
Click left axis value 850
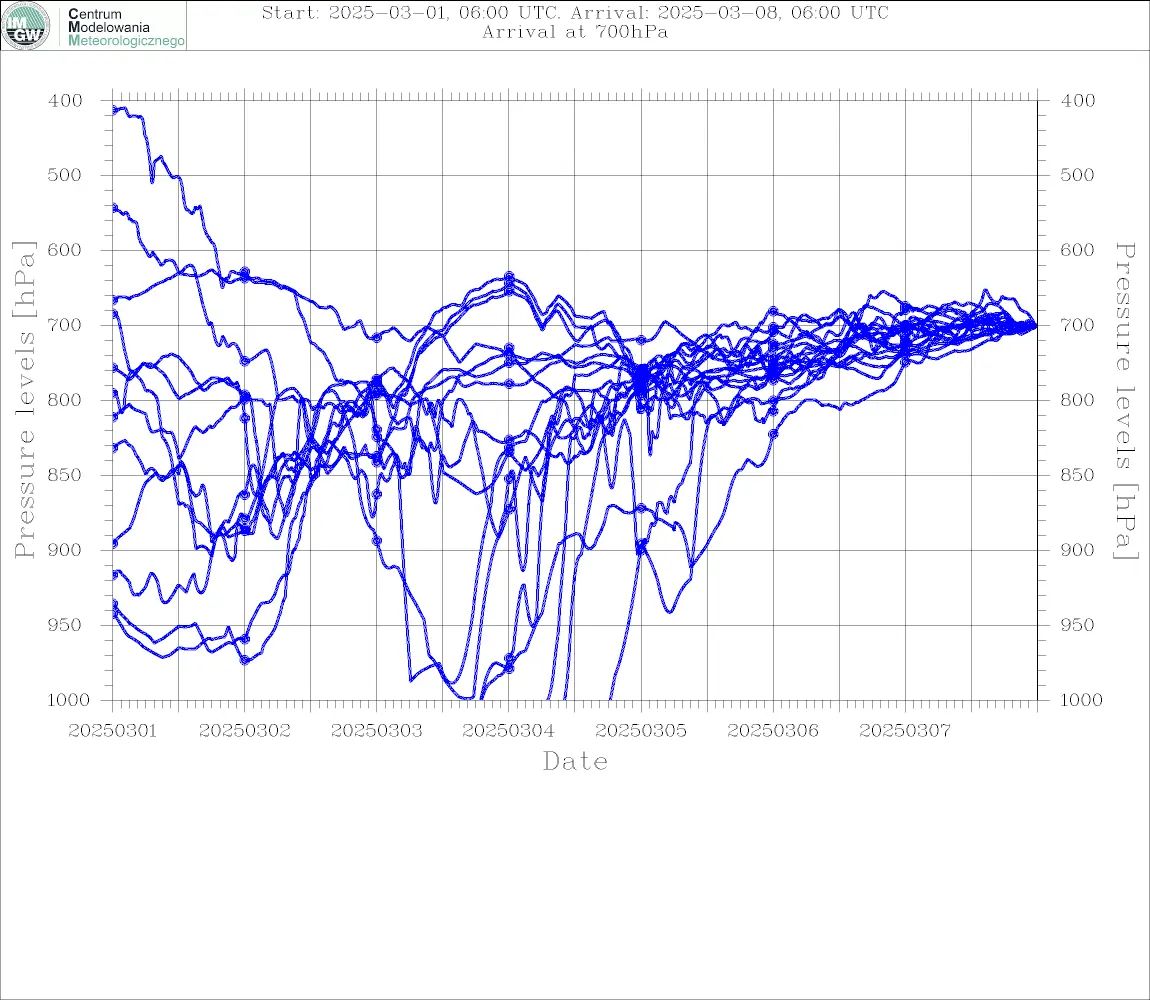click(x=65, y=475)
